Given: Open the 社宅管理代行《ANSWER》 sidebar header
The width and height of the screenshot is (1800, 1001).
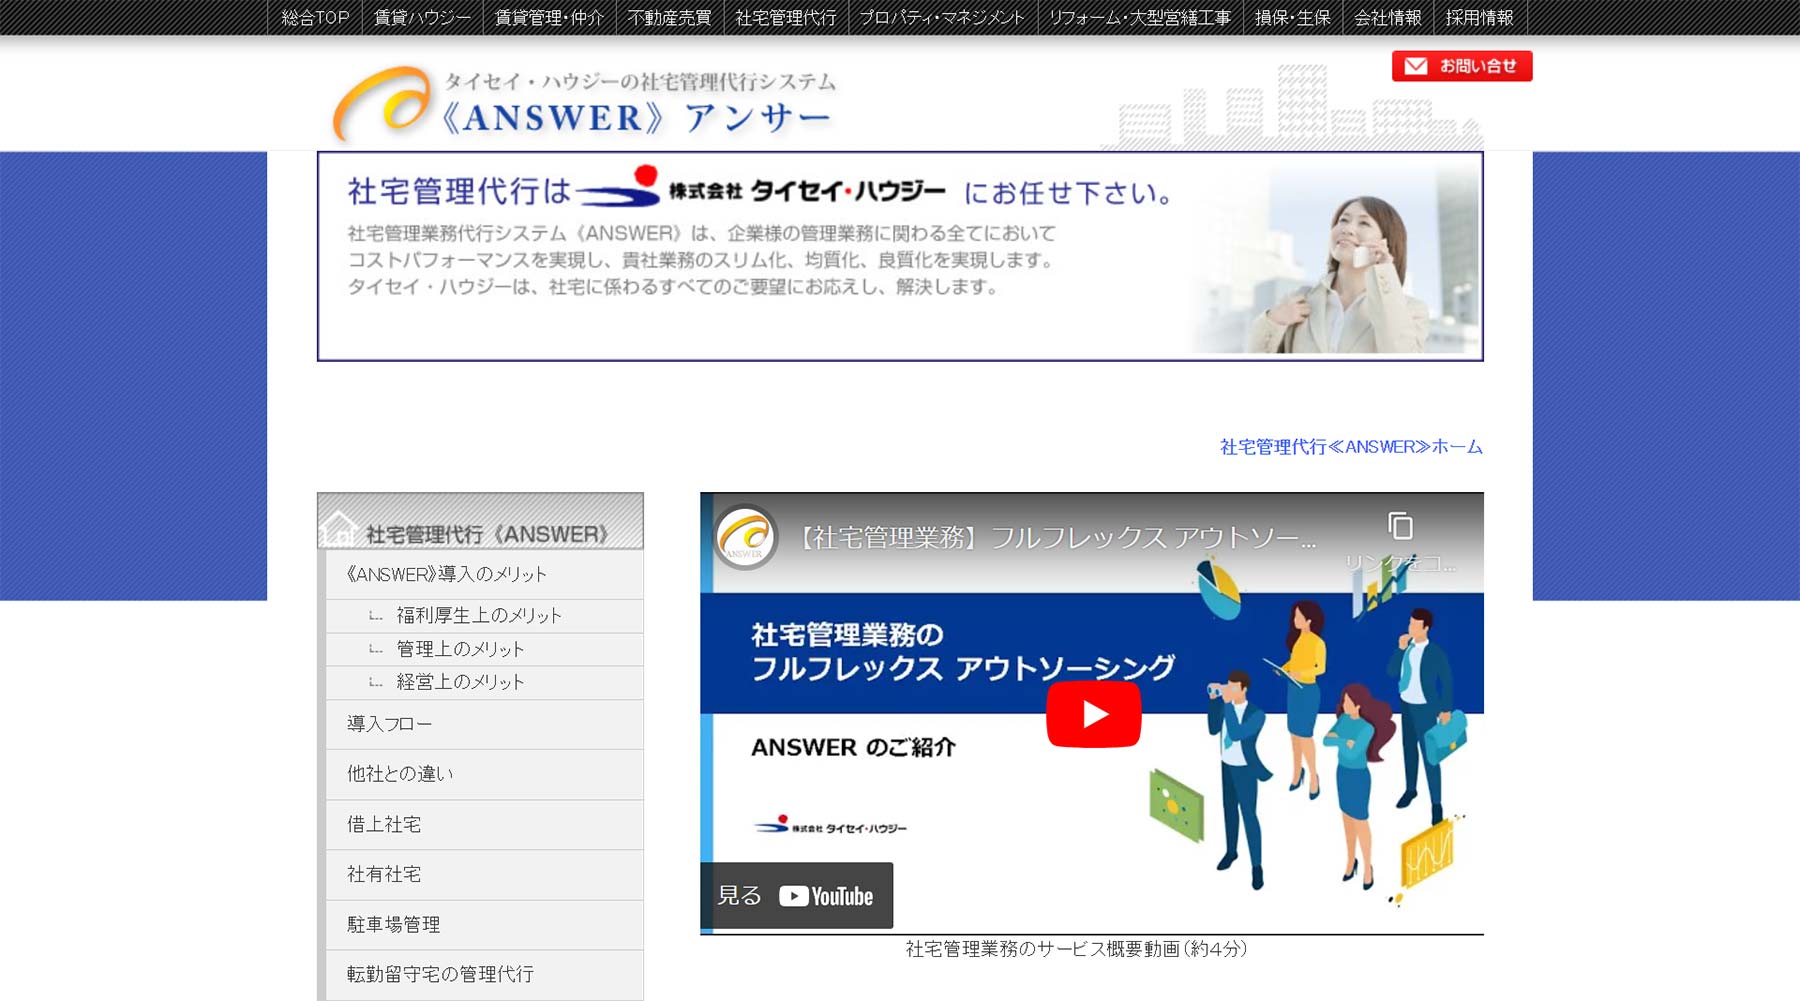Looking at the screenshot, I should [x=480, y=521].
